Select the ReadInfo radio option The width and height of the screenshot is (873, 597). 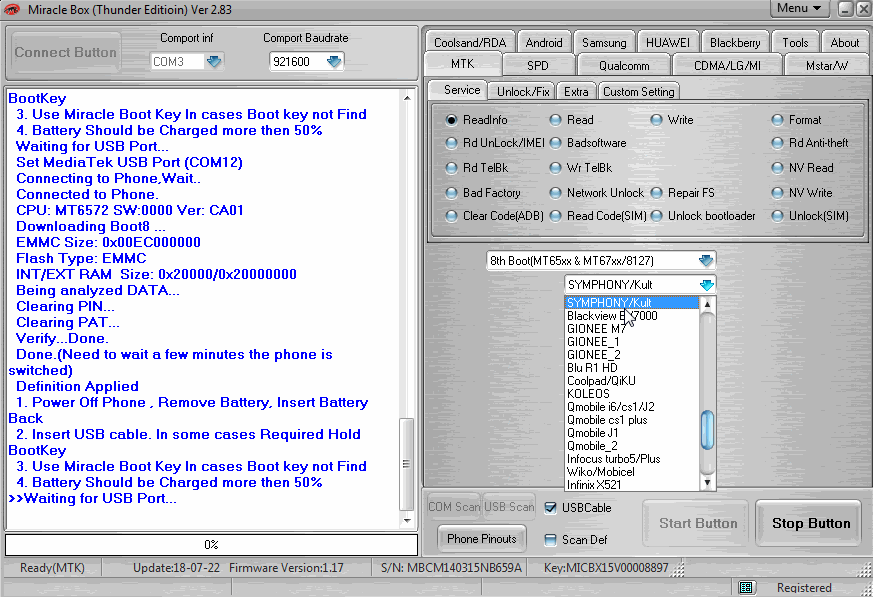click(x=452, y=120)
